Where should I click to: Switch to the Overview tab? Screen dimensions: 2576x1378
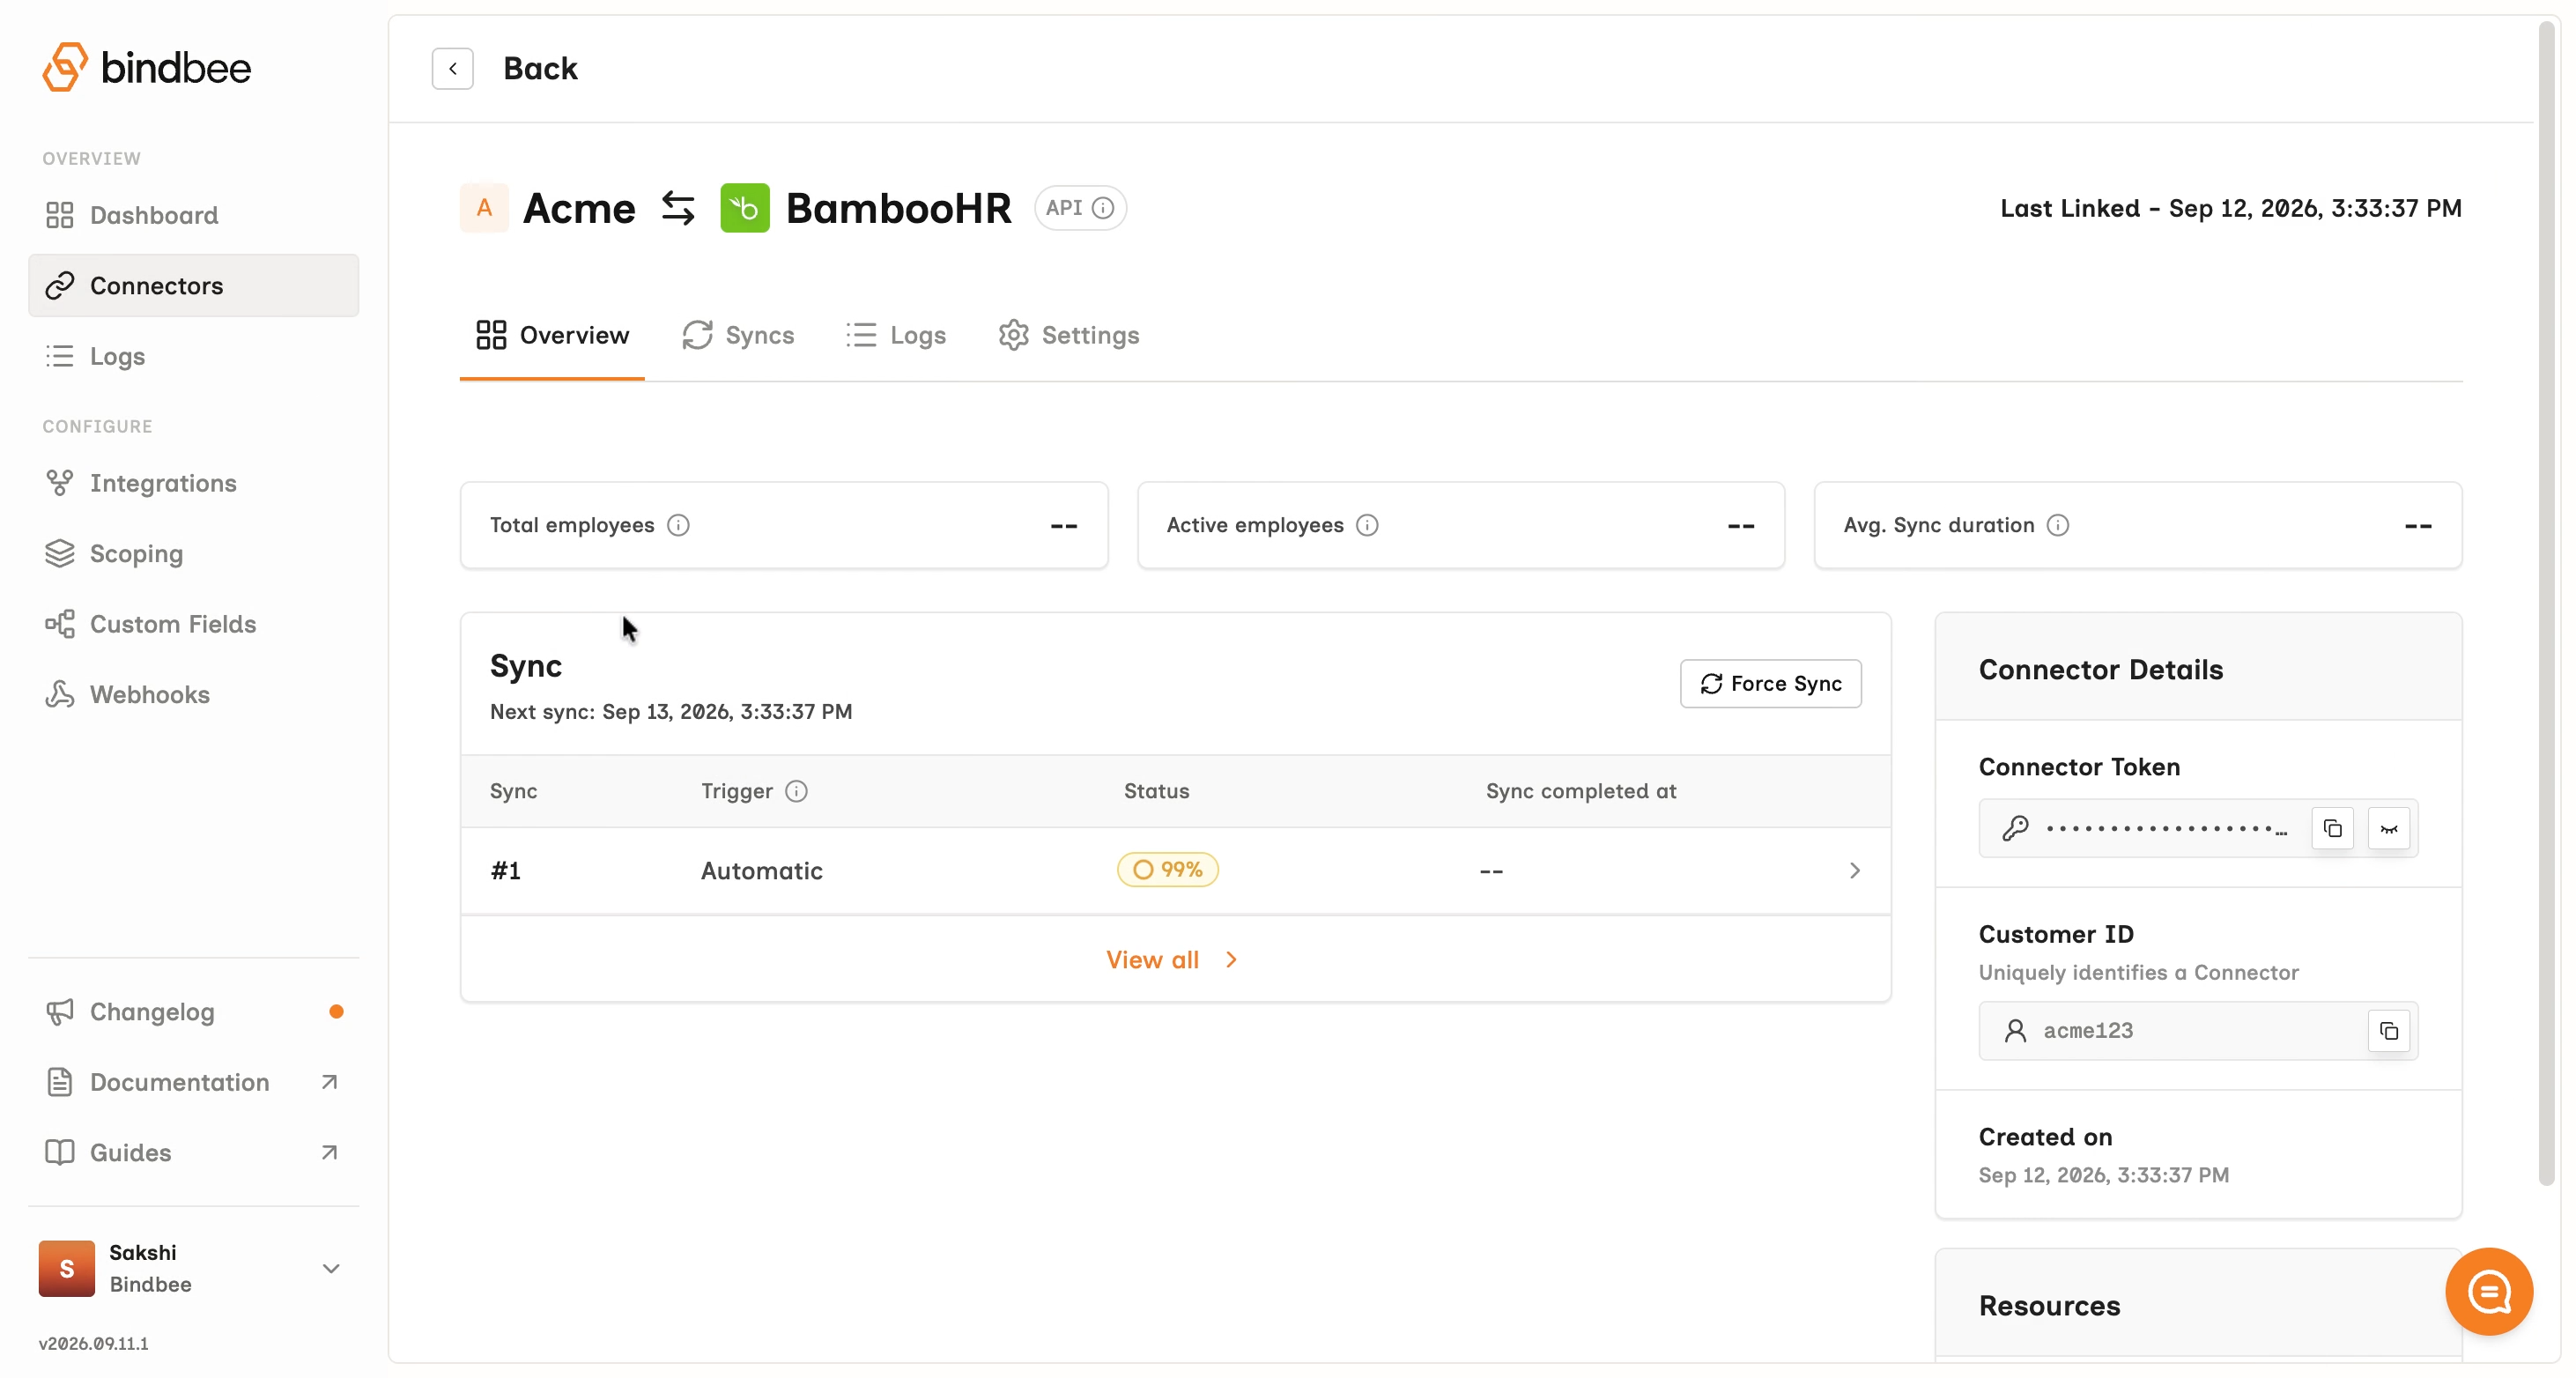[x=552, y=335]
